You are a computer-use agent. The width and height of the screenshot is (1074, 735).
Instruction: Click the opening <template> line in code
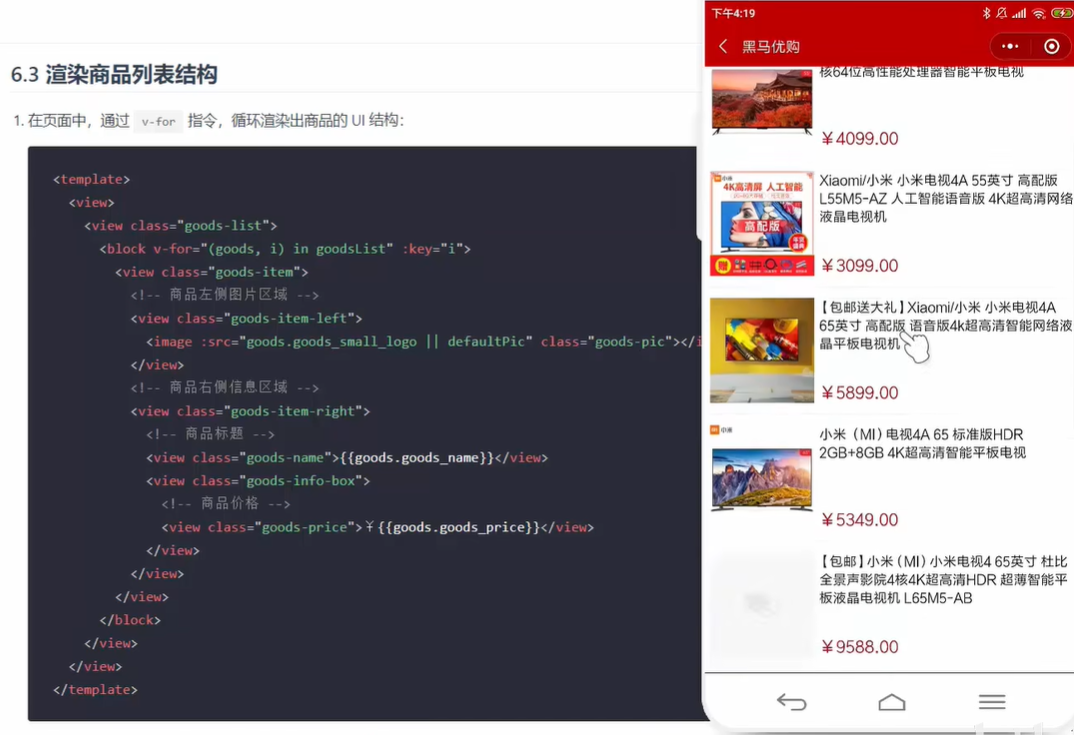(91, 179)
